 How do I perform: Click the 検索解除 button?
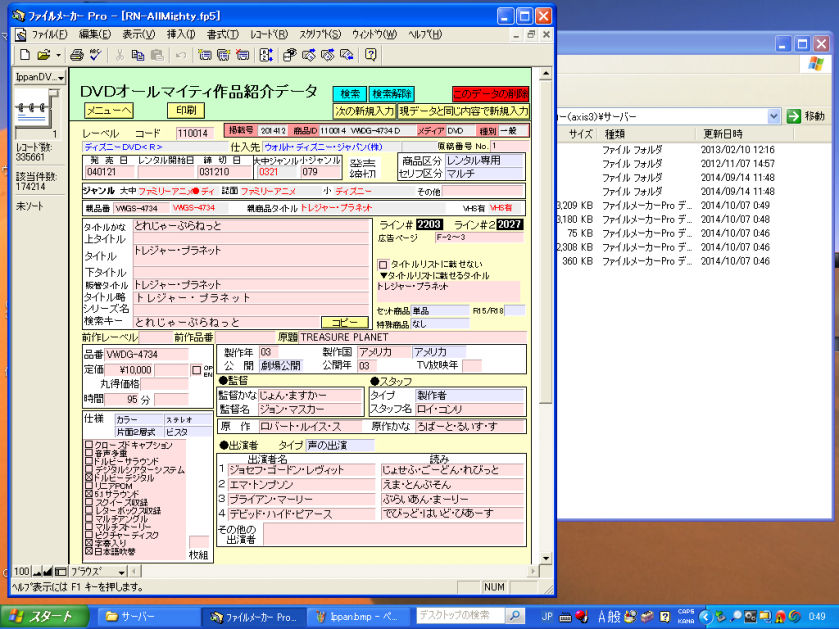click(392, 94)
